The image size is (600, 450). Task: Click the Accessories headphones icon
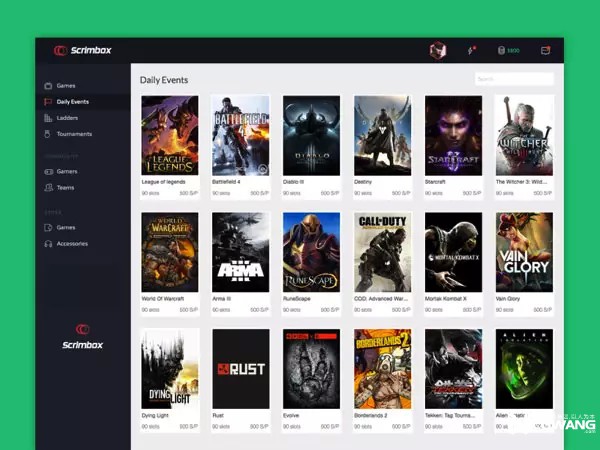click(48, 244)
